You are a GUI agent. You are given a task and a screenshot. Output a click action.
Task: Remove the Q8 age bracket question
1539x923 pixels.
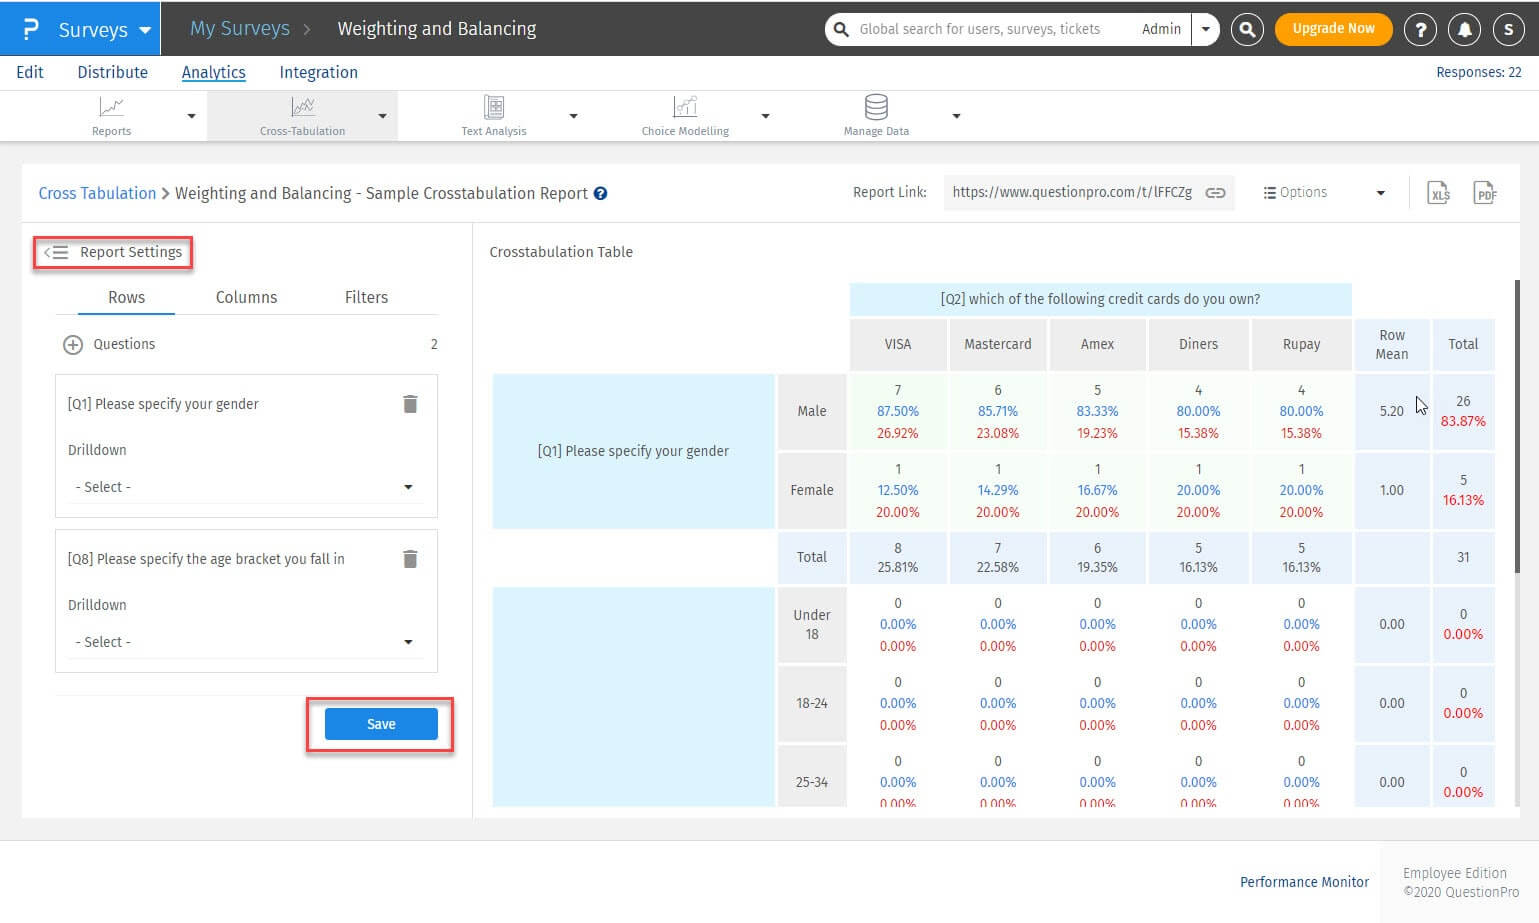[x=410, y=559]
